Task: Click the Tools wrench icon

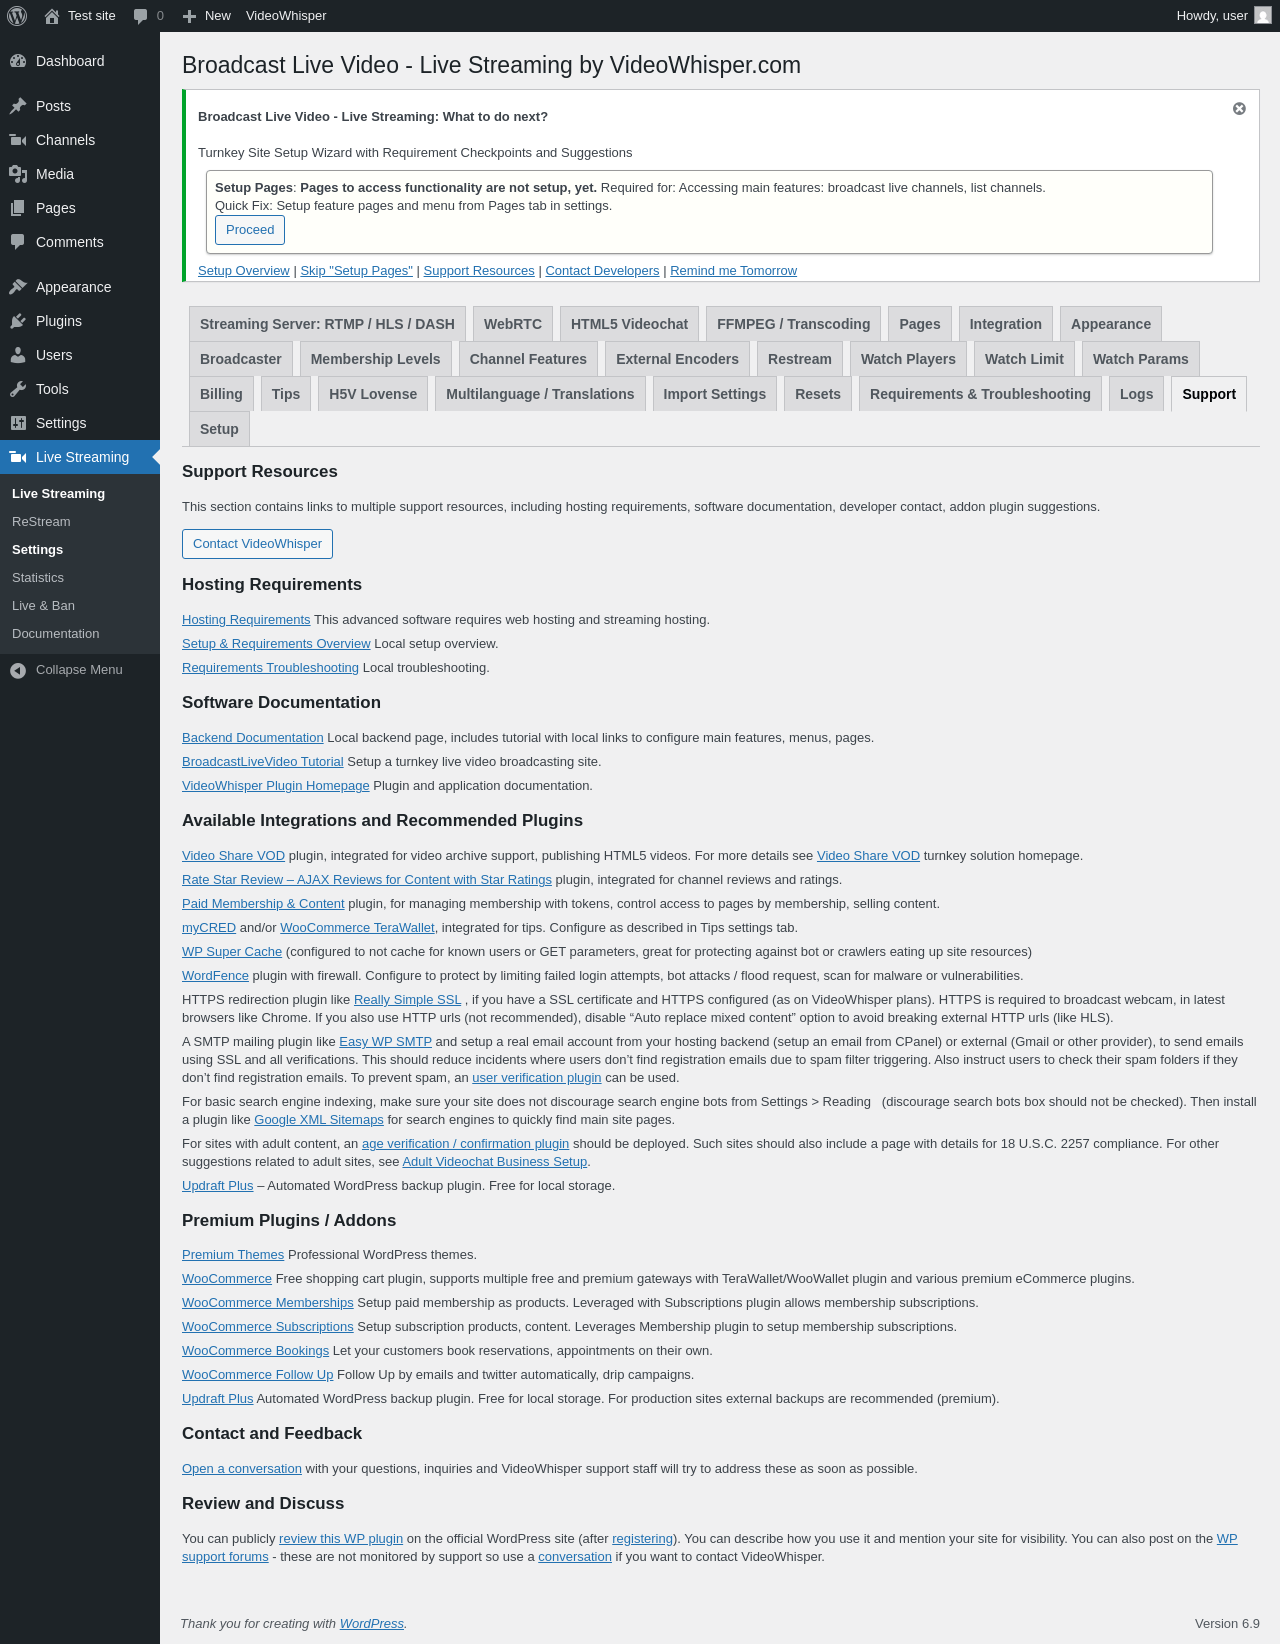Action: point(18,389)
